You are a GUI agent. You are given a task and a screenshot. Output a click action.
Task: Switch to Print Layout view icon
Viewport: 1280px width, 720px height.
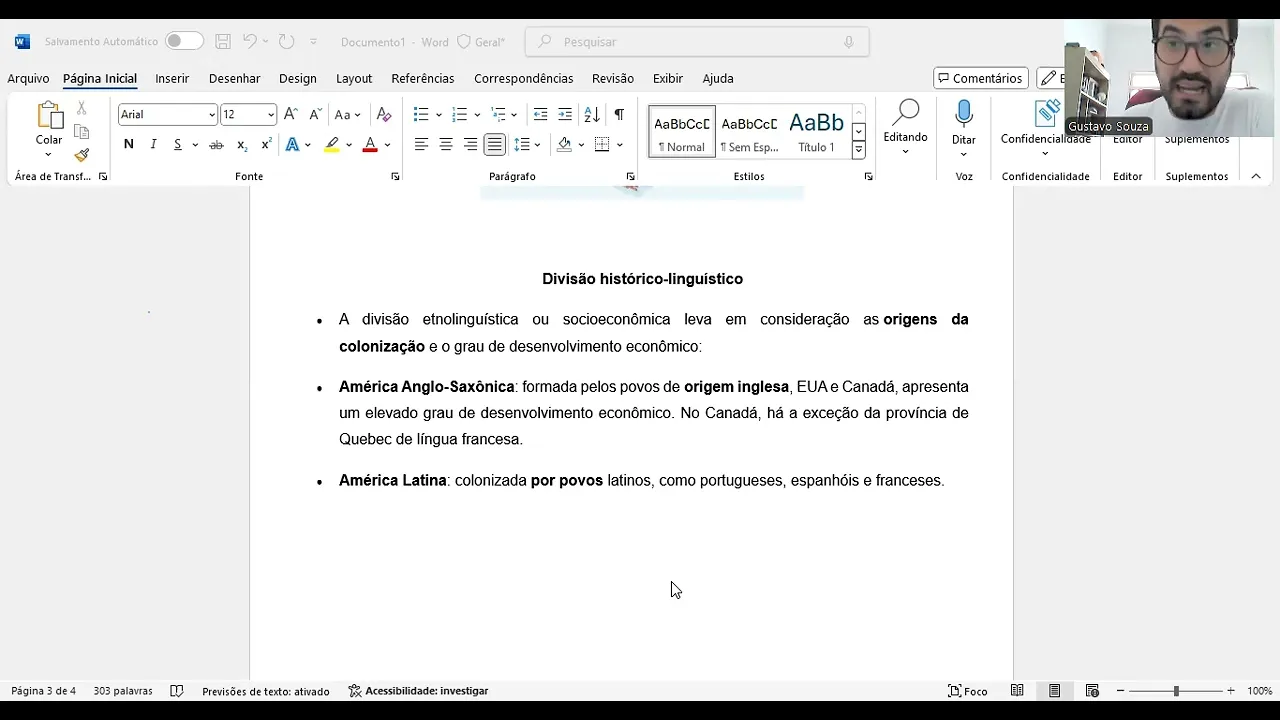click(x=1055, y=691)
